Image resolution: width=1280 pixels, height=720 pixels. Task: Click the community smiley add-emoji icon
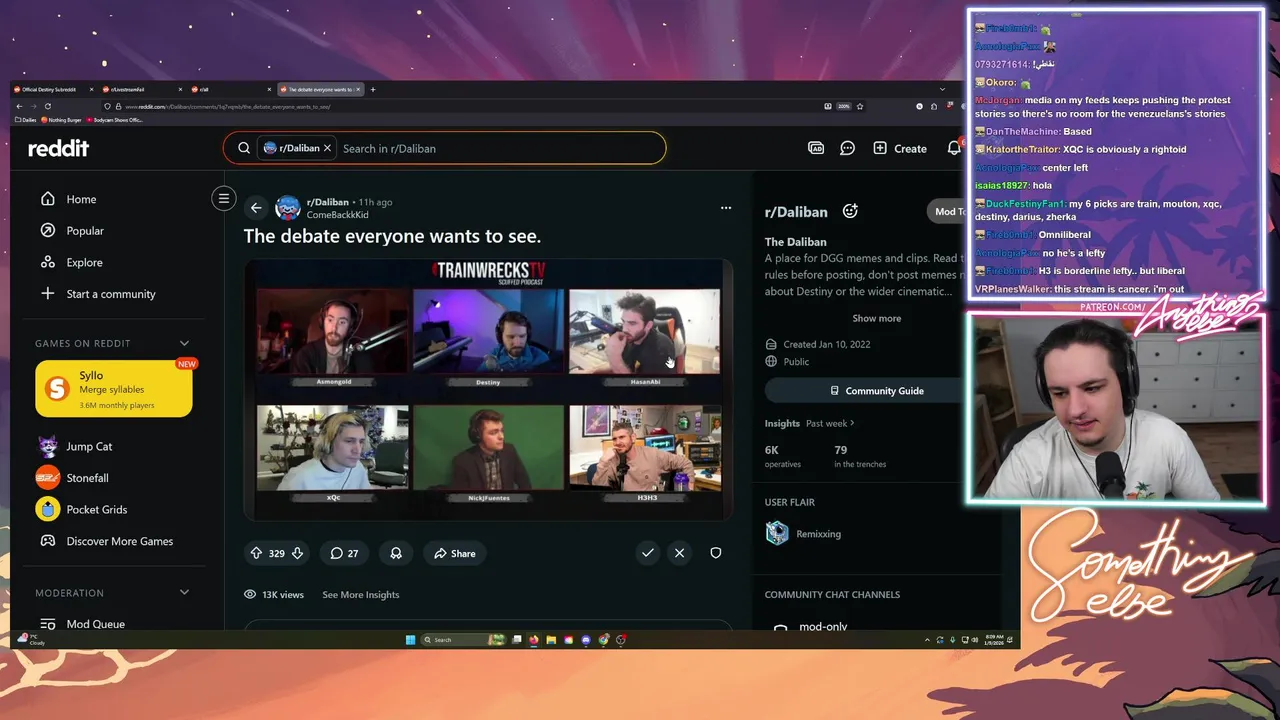click(x=850, y=211)
